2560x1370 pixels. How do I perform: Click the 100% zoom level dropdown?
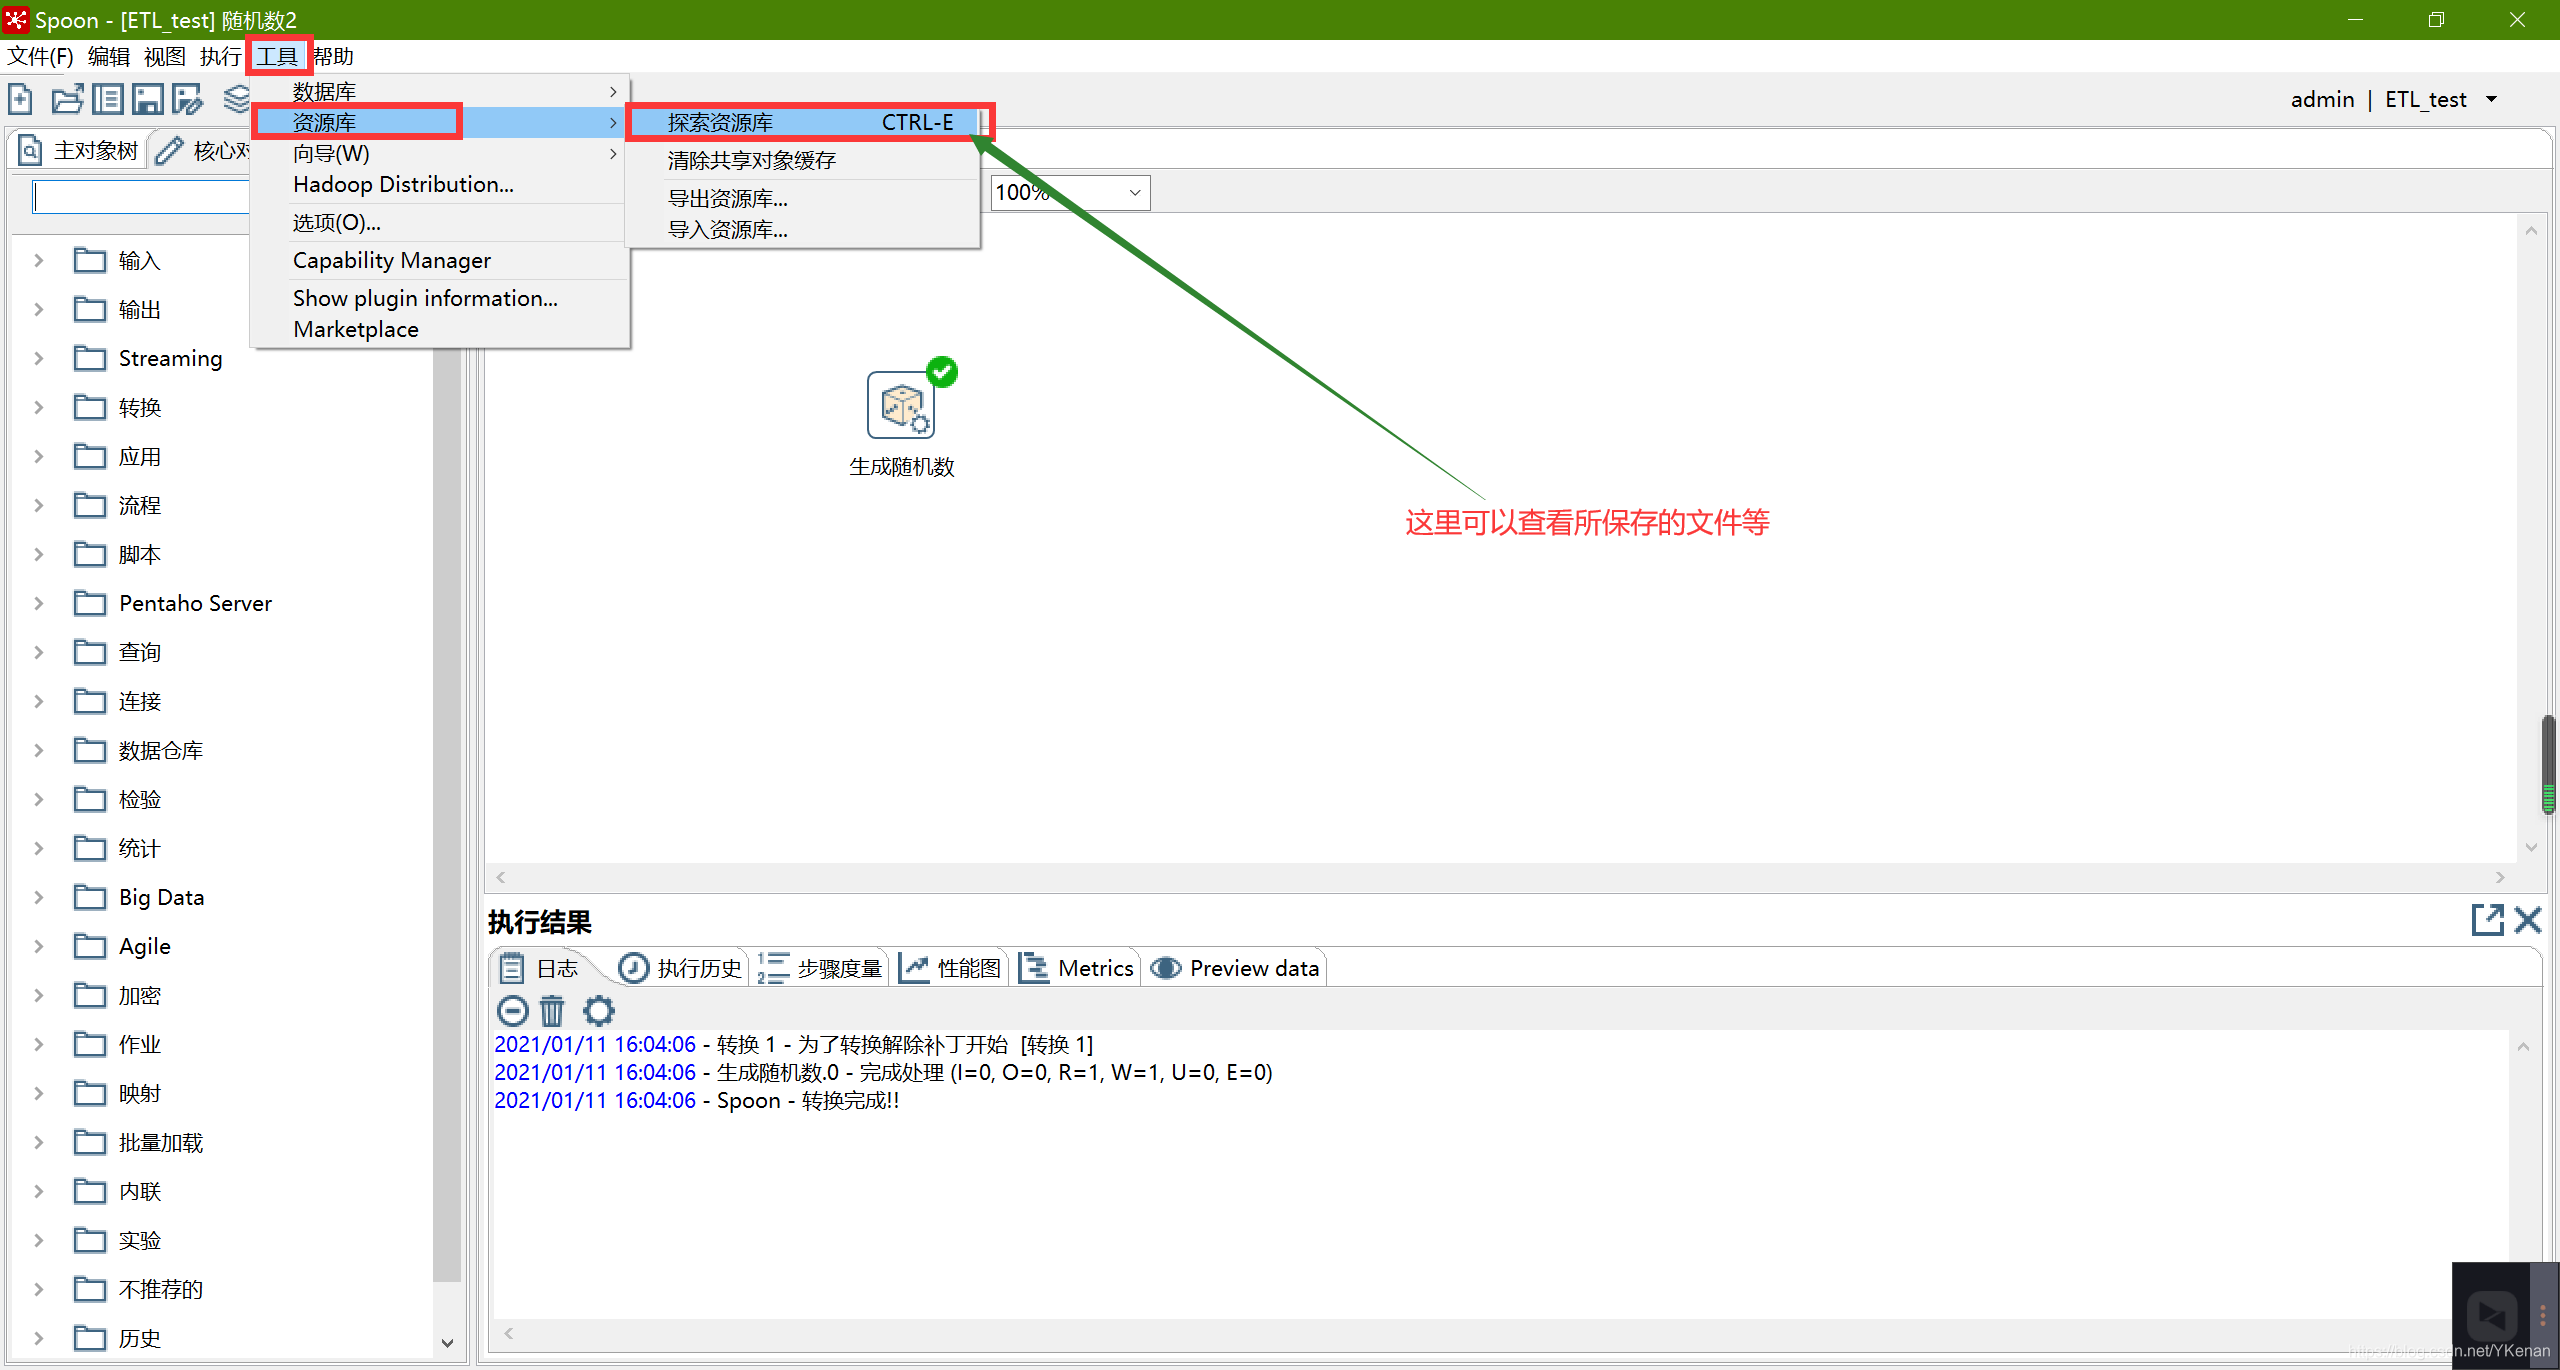point(1067,191)
